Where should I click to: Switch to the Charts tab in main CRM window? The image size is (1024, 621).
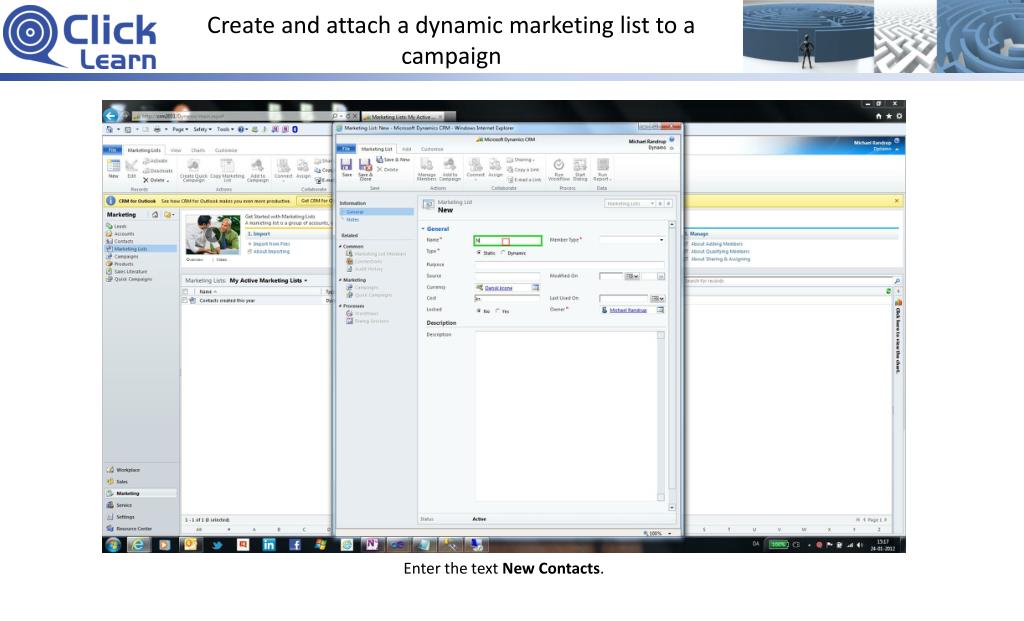[x=198, y=150]
